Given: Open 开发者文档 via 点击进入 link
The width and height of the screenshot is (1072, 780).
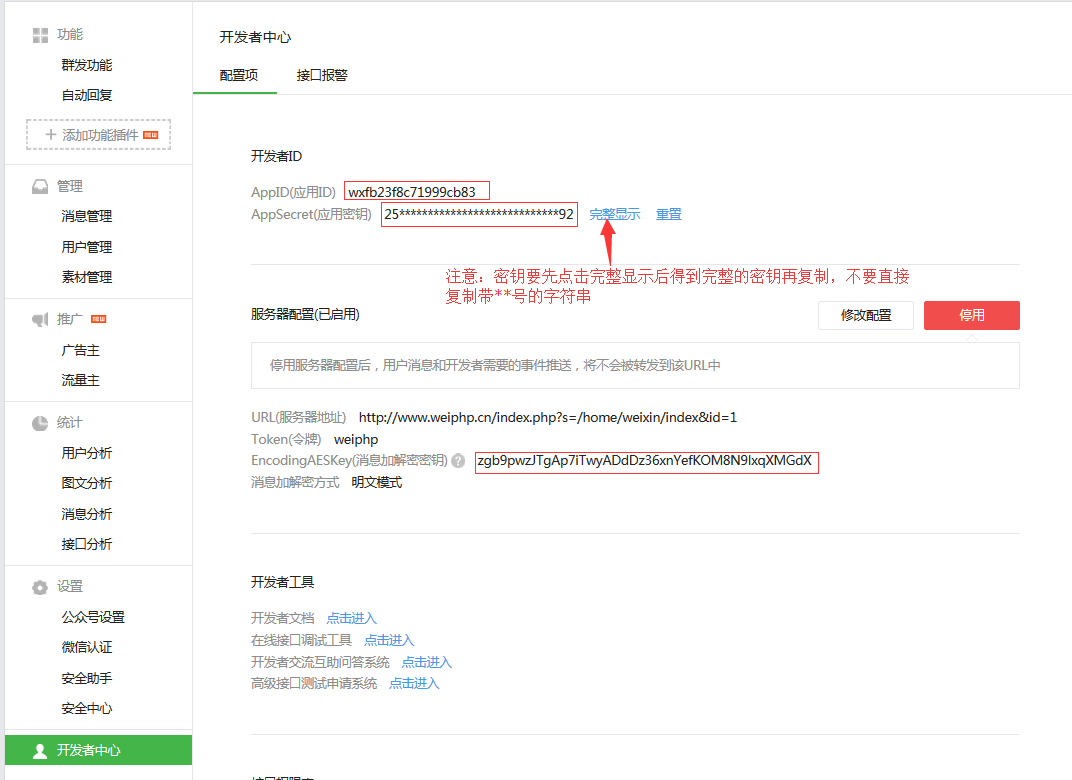Looking at the screenshot, I should tap(351, 618).
